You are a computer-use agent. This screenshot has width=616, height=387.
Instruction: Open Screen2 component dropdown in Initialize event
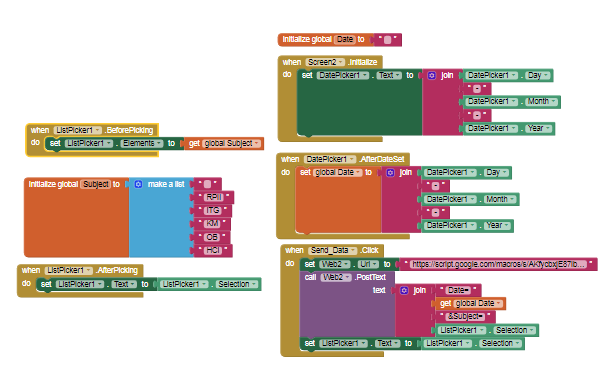(x=325, y=62)
